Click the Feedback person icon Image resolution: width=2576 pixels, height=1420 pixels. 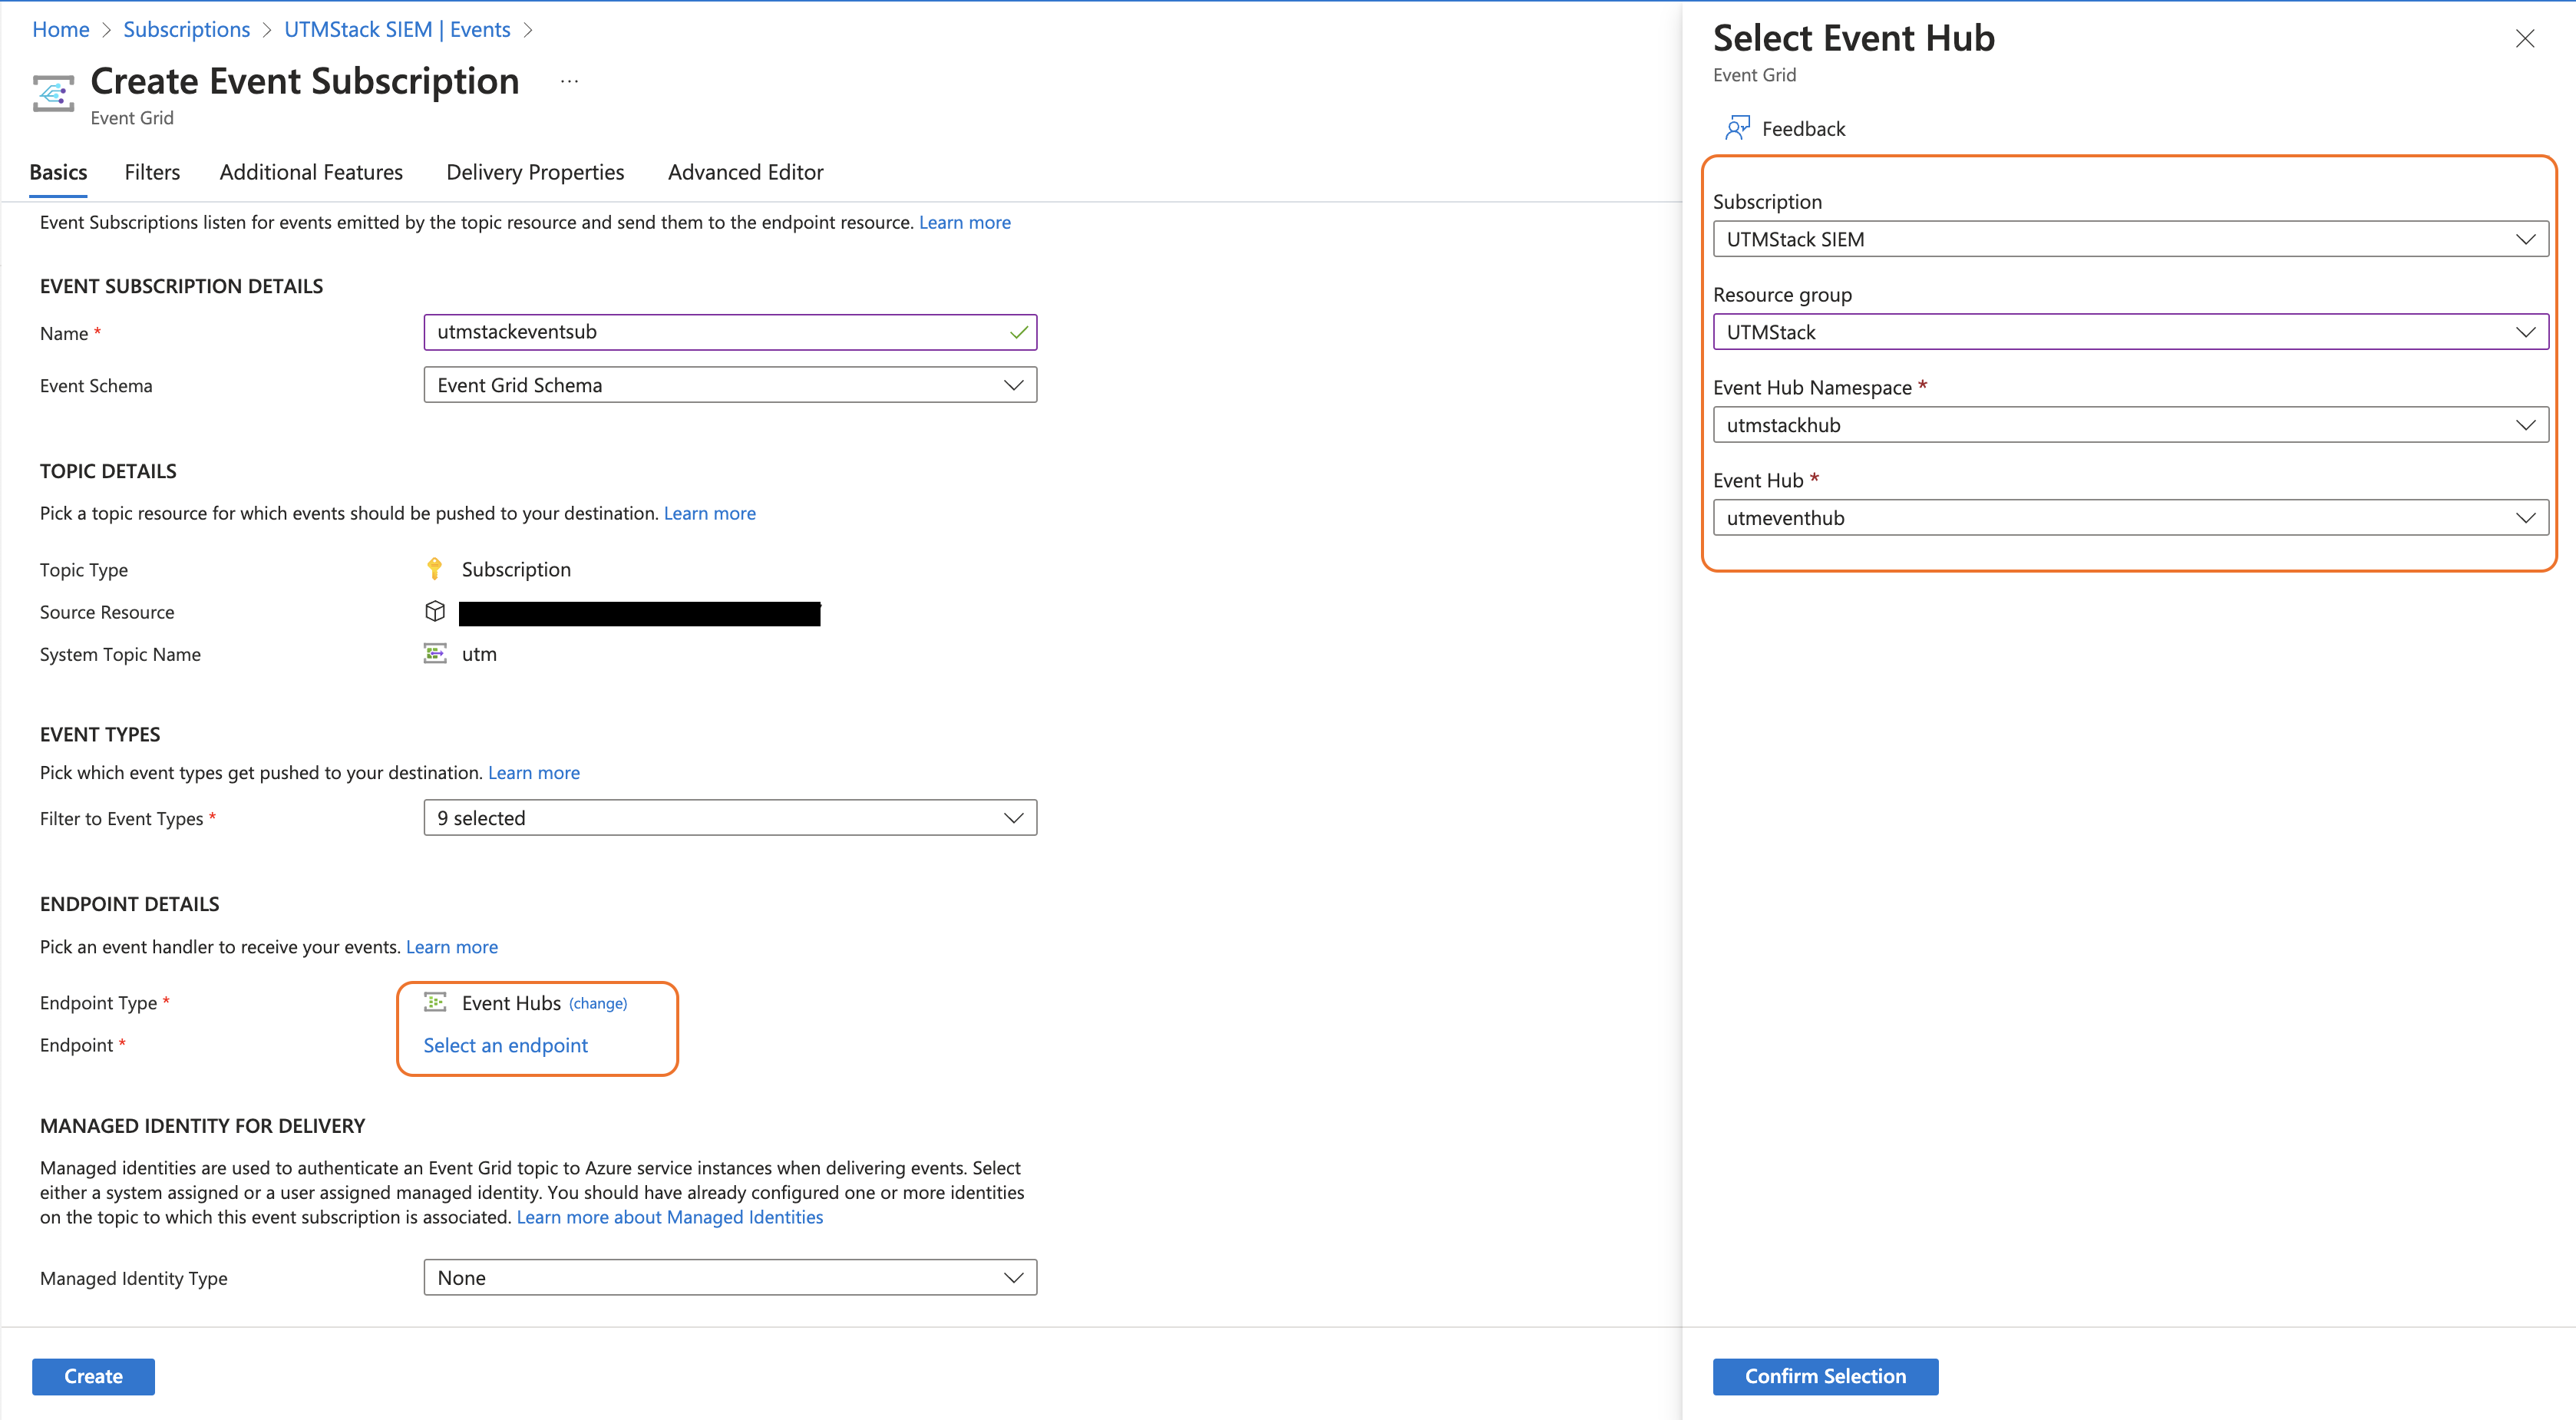[x=1737, y=128]
